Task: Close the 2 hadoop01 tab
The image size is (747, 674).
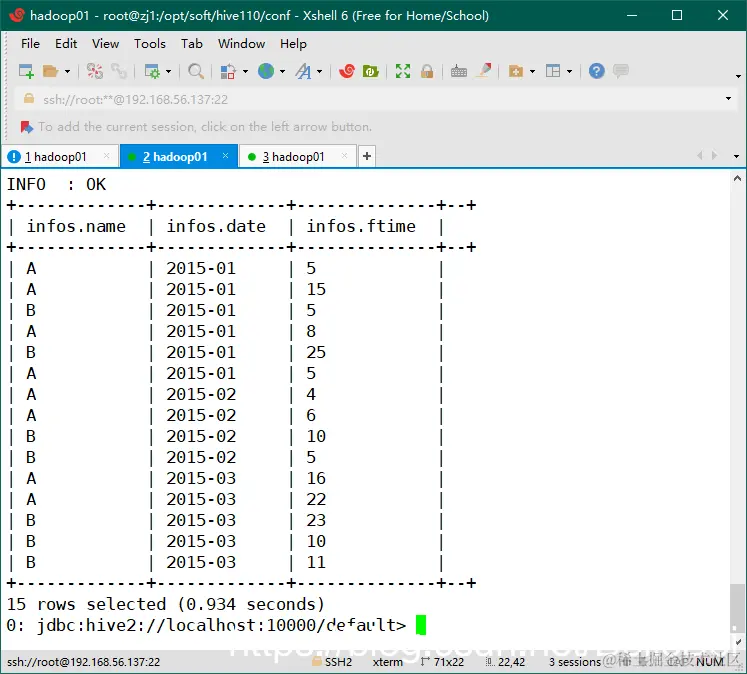Action: click(x=225, y=156)
